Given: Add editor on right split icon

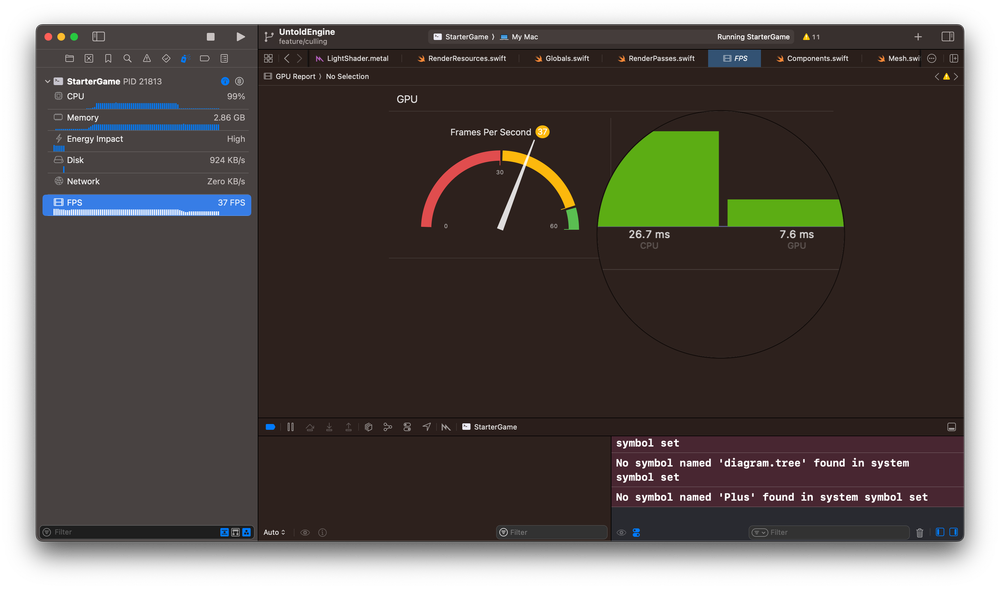Looking at the screenshot, I should click(x=953, y=59).
